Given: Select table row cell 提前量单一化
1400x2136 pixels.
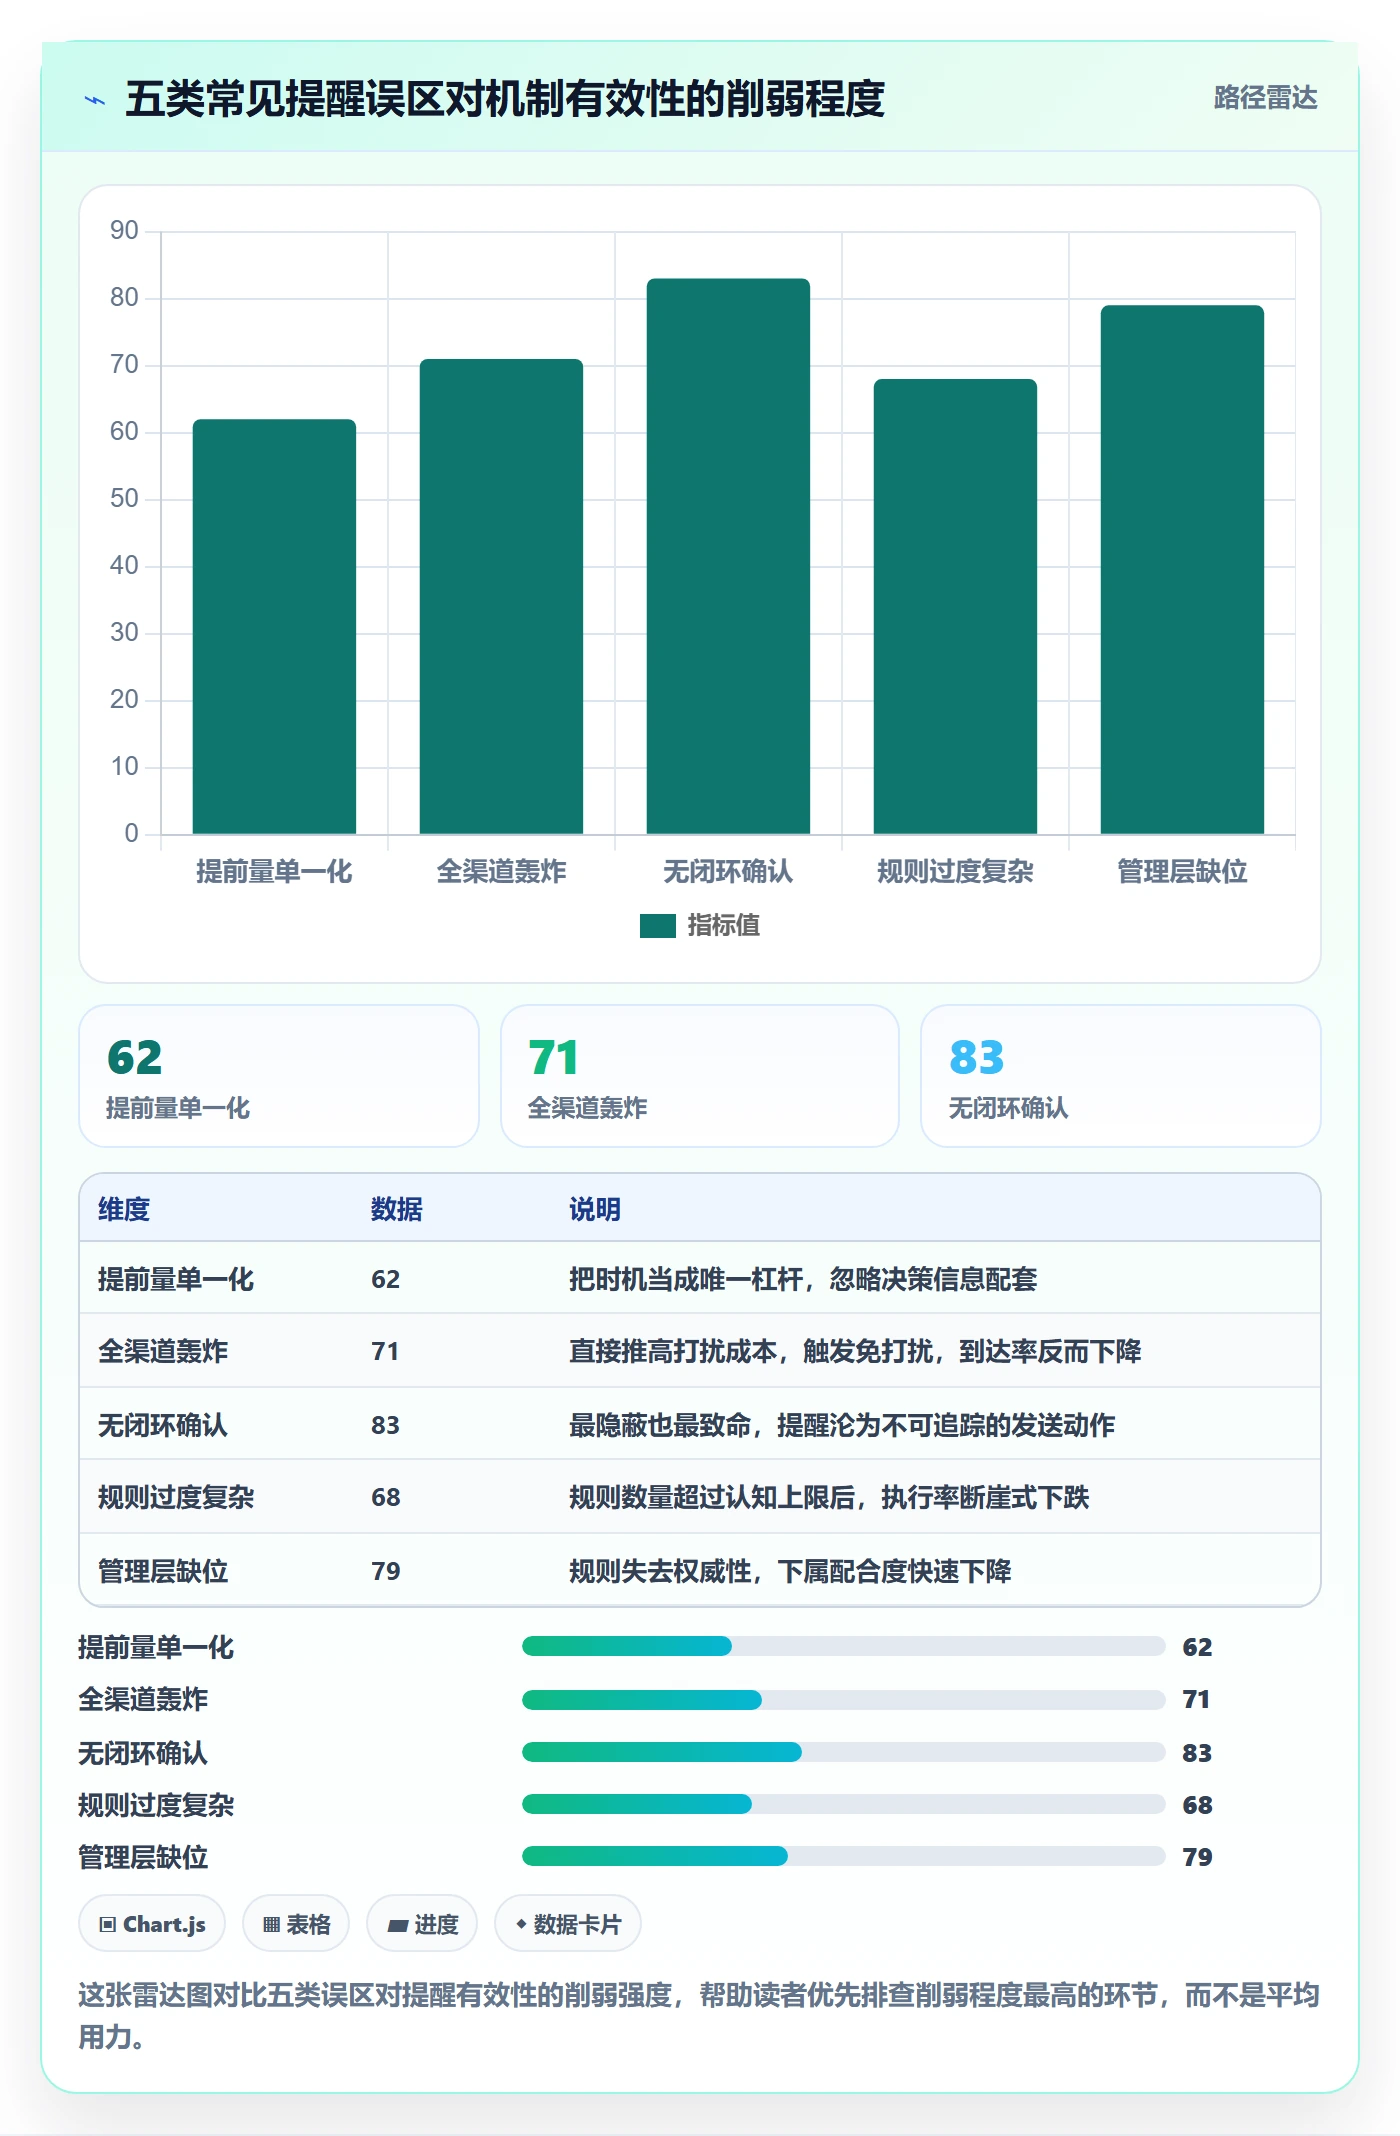Looking at the screenshot, I should (176, 1279).
